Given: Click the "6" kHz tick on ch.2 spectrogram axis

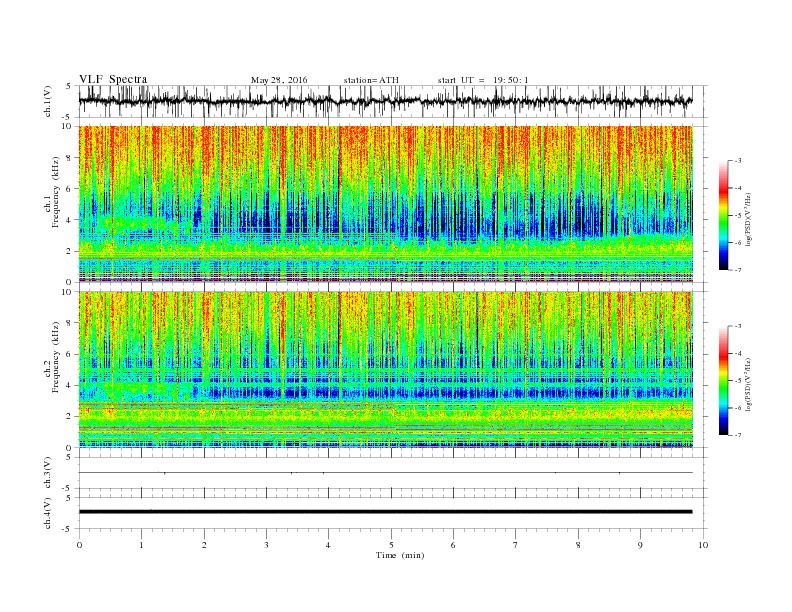Looking at the screenshot, I should (69, 354).
